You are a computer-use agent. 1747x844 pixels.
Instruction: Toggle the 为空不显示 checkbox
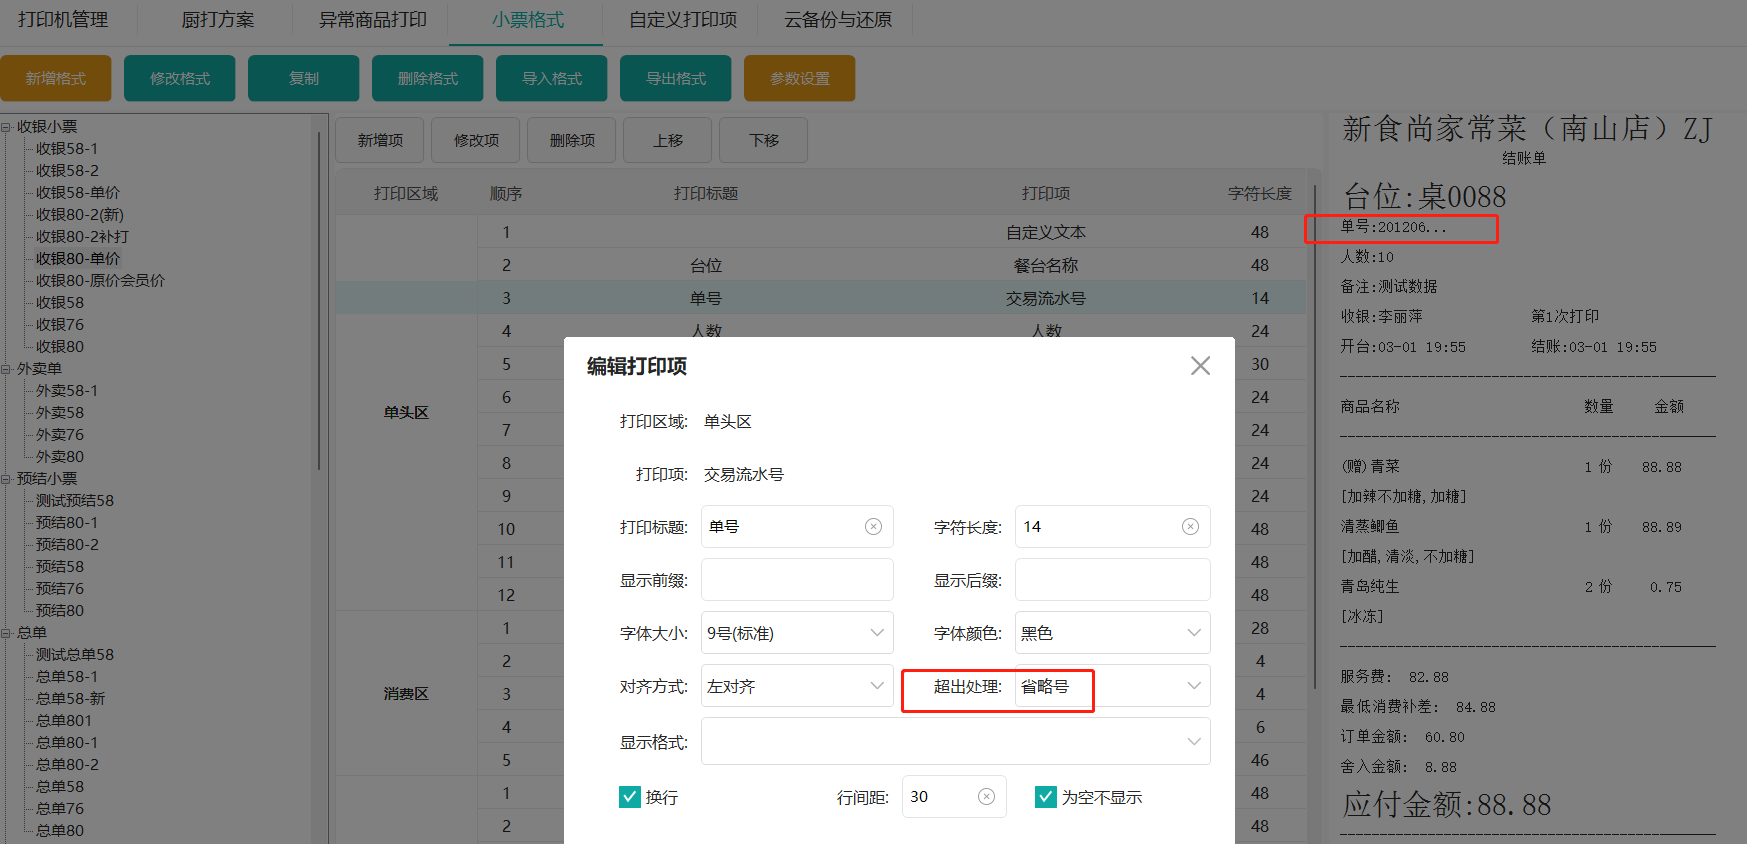click(1046, 797)
